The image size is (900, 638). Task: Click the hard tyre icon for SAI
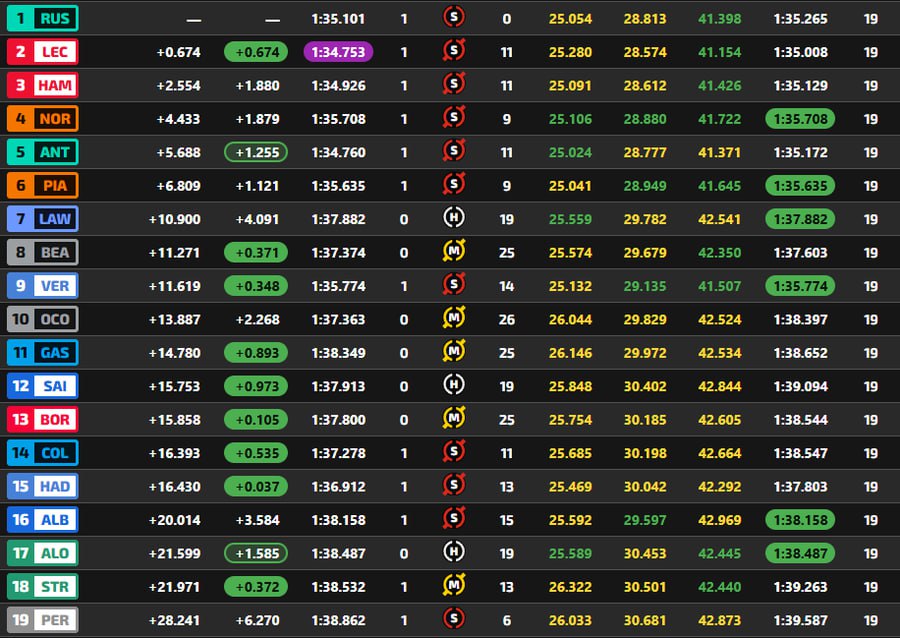[454, 385]
